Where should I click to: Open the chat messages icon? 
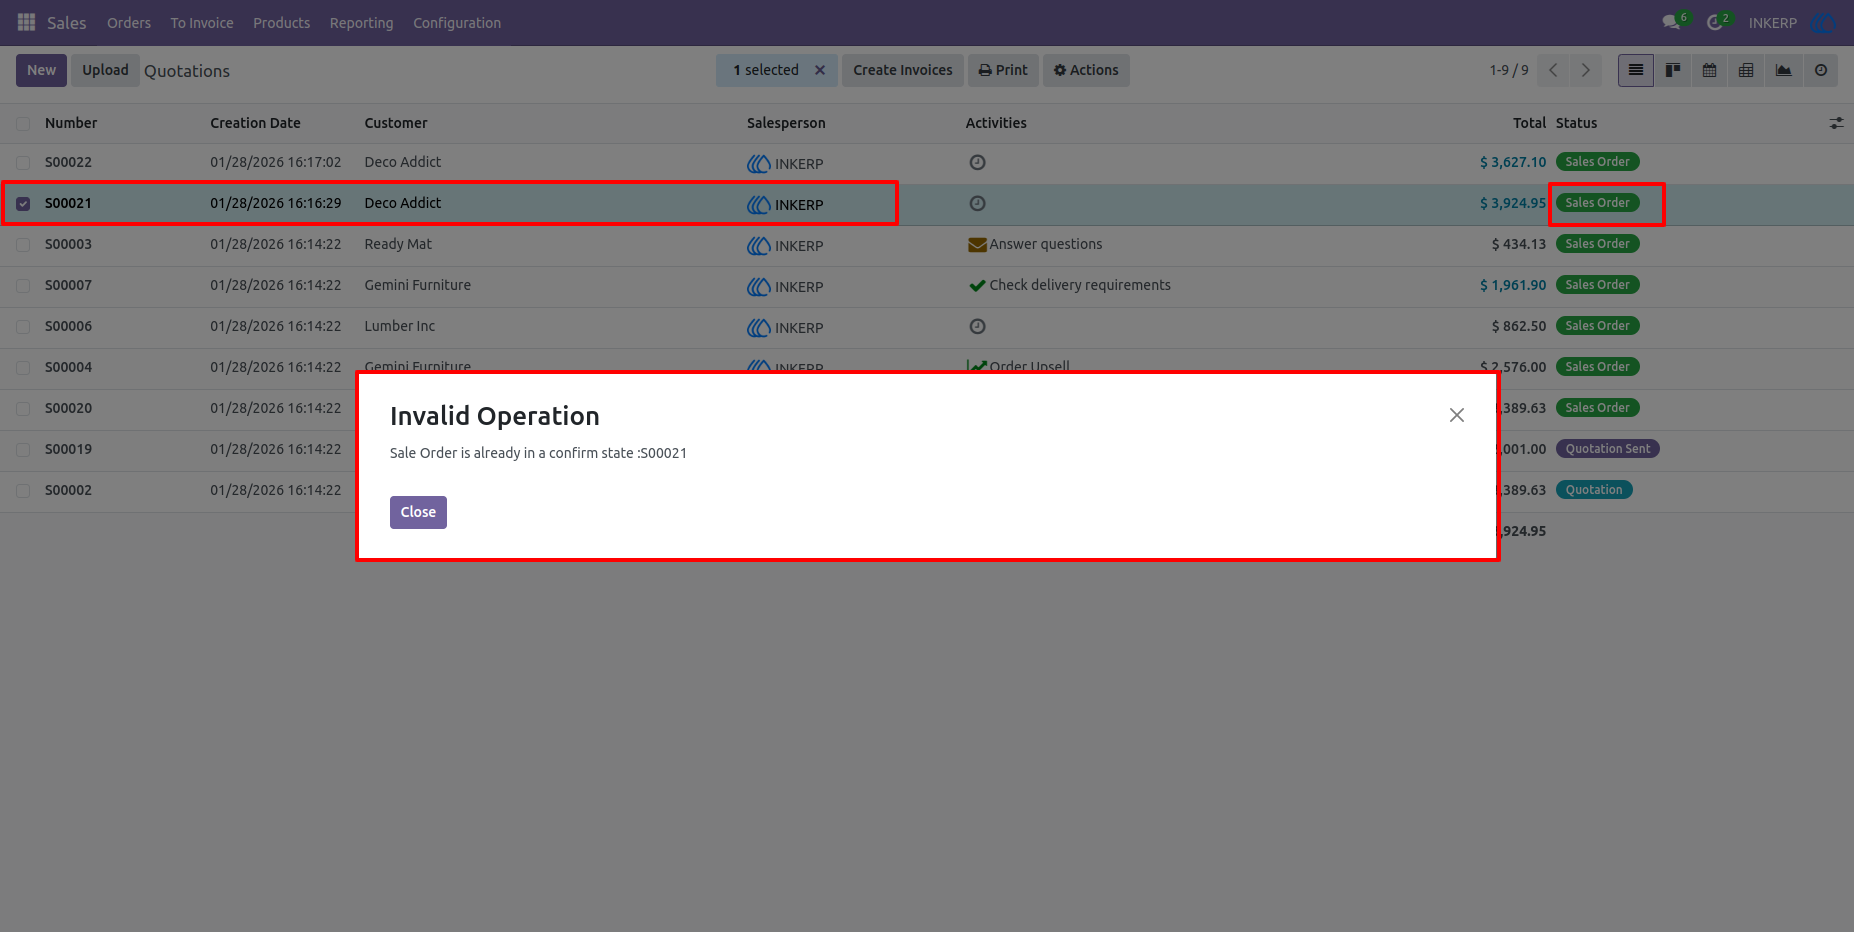click(x=1671, y=22)
